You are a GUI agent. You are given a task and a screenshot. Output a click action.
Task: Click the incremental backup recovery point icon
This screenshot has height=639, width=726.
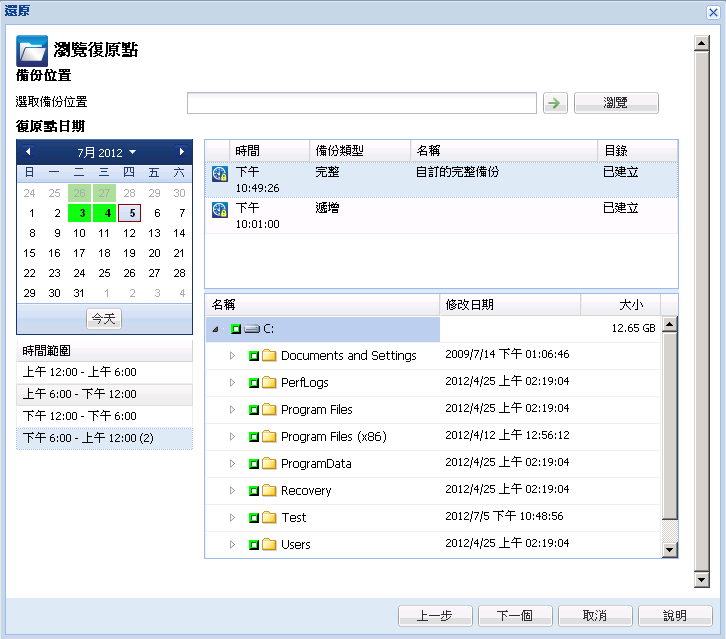click(220, 209)
